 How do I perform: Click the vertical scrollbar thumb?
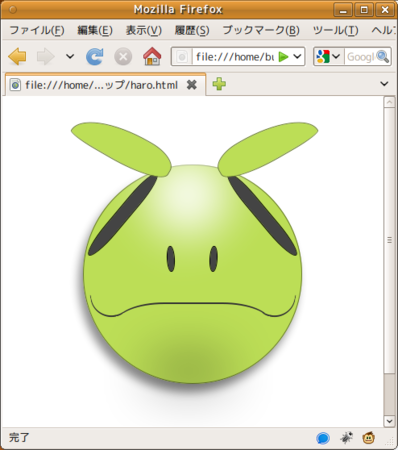(x=389, y=240)
